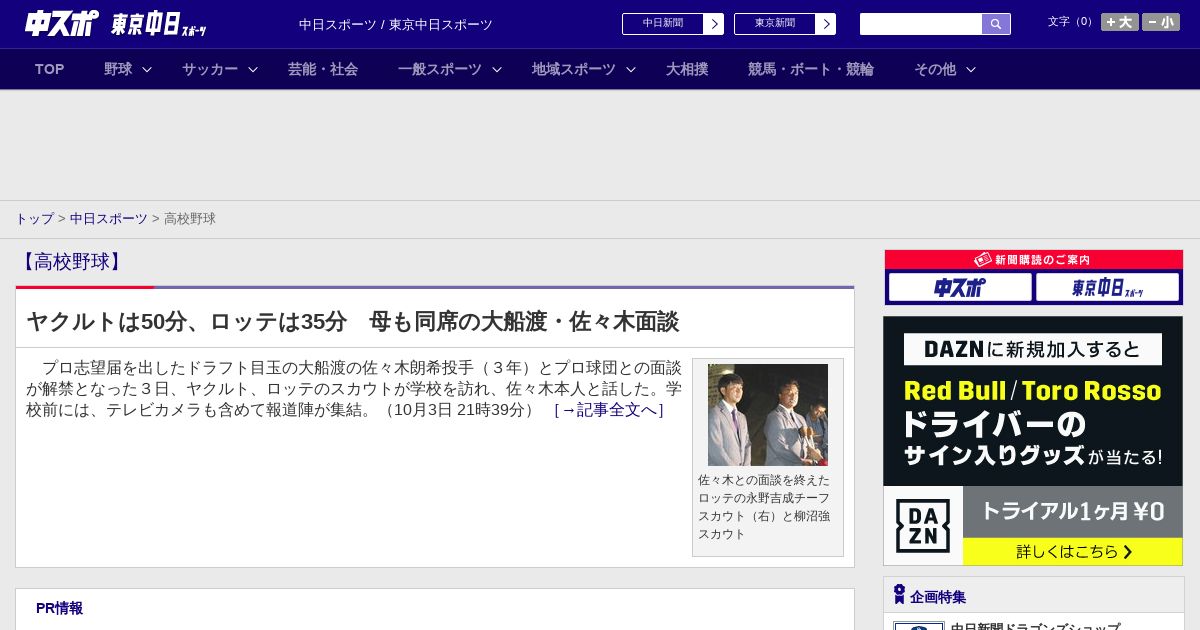Open the 東京新聞 link button
Screen dimensions: 1200x630
774,24
